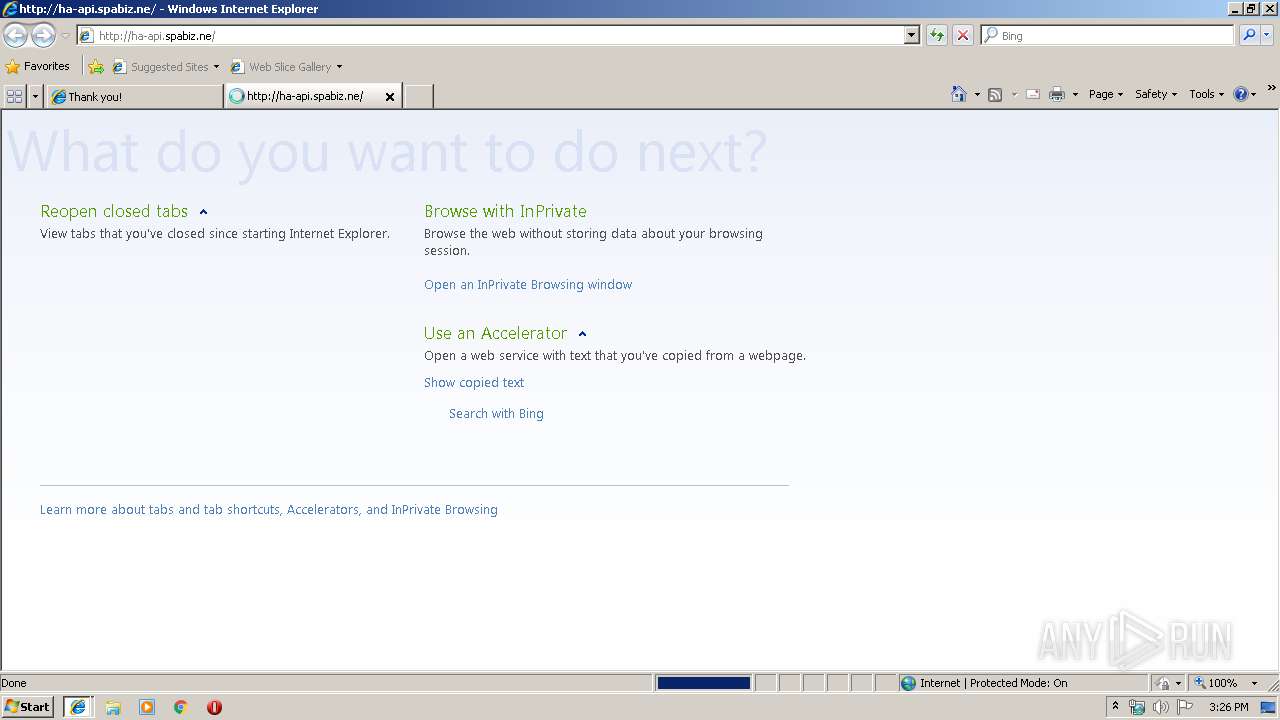Expand the Home button dropdown
Screen dimensions: 1280x720
pyautogui.click(x=977, y=94)
